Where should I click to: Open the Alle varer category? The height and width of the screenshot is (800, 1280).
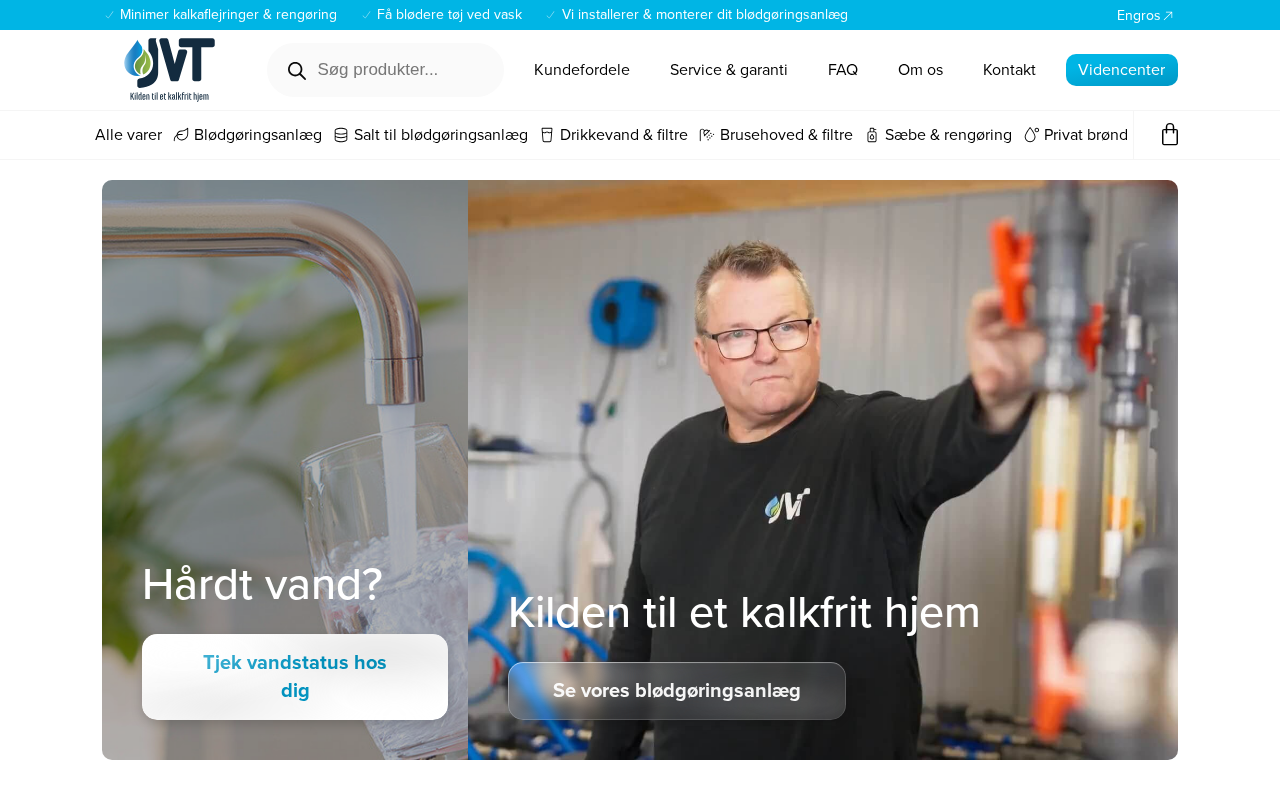tap(128, 135)
